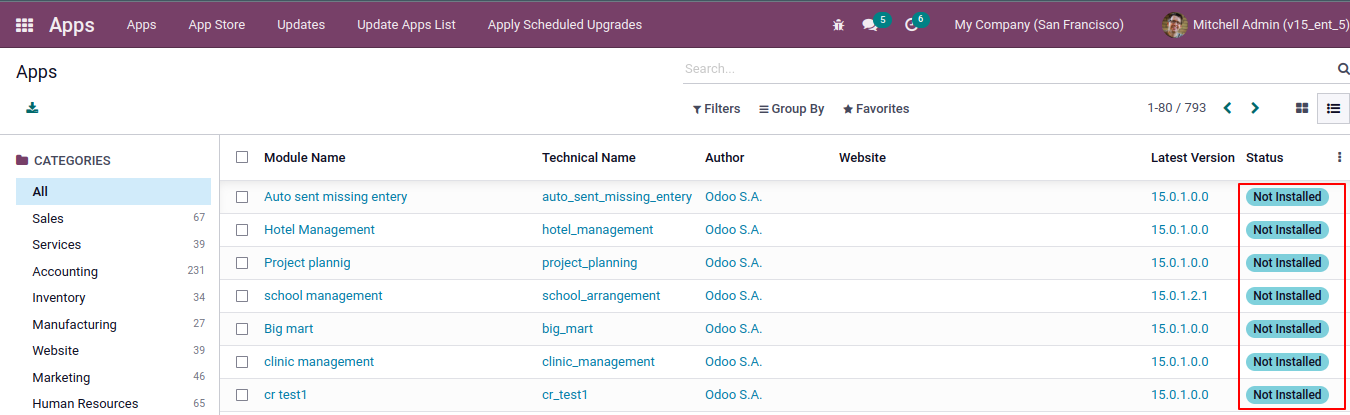The image size is (1350, 415).
Task: Open the conversations chat icon
Action: [869, 25]
